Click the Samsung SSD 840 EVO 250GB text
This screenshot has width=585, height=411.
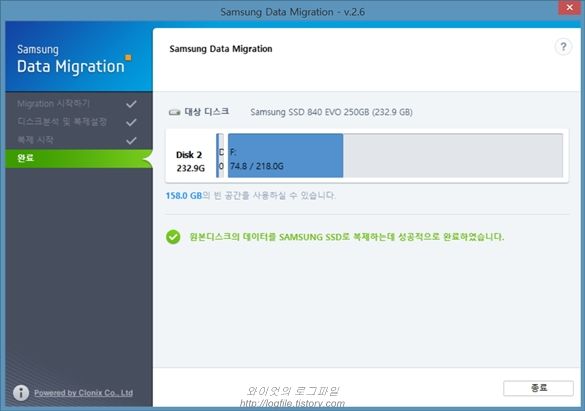pos(331,112)
